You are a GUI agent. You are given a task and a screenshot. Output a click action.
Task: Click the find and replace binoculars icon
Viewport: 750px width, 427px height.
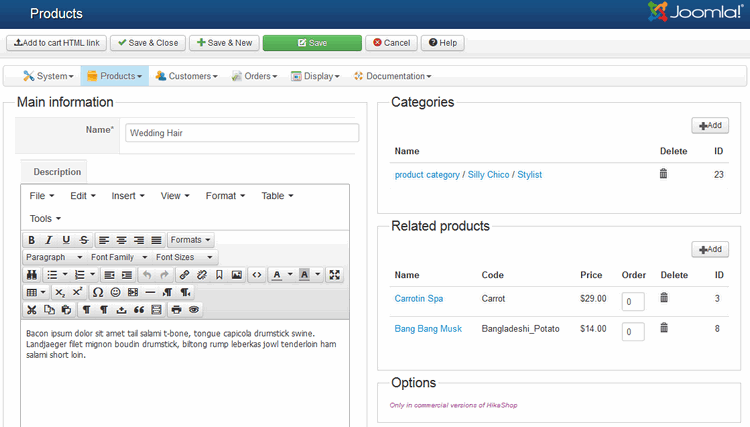click(x=32, y=274)
